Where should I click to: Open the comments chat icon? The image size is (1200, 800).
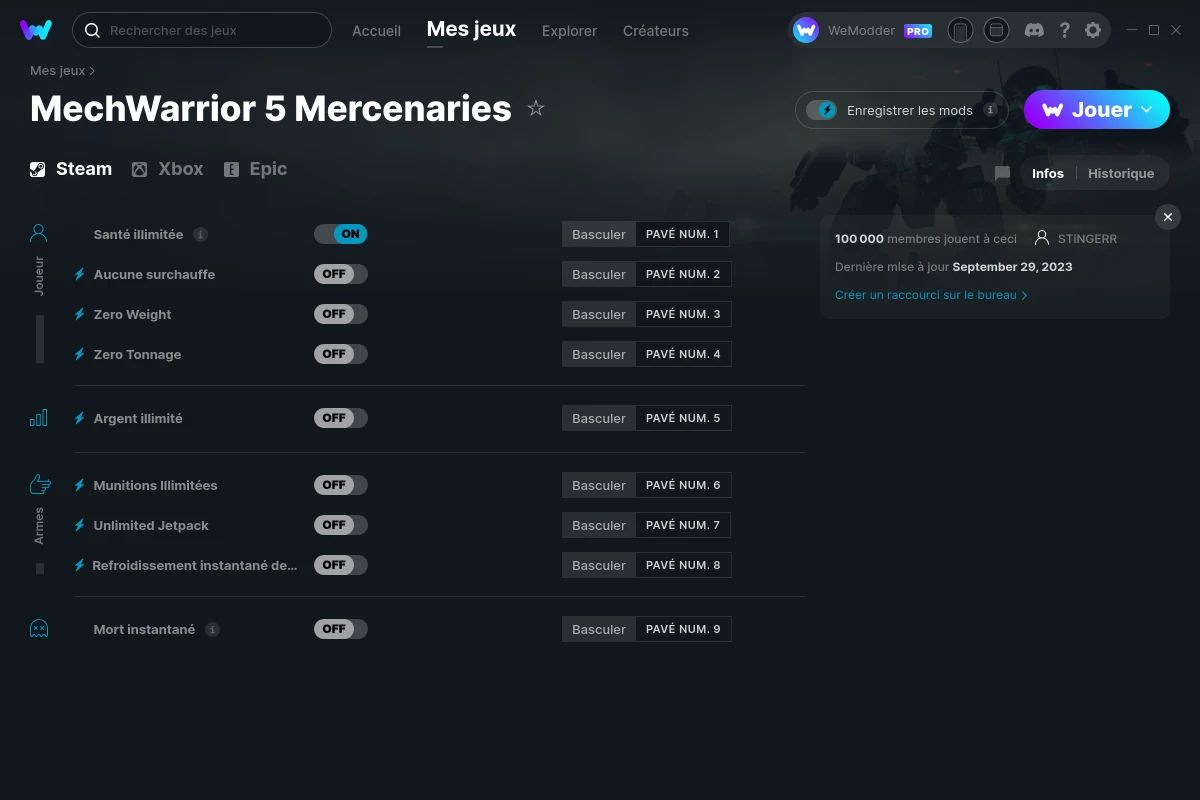(x=1002, y=174)
